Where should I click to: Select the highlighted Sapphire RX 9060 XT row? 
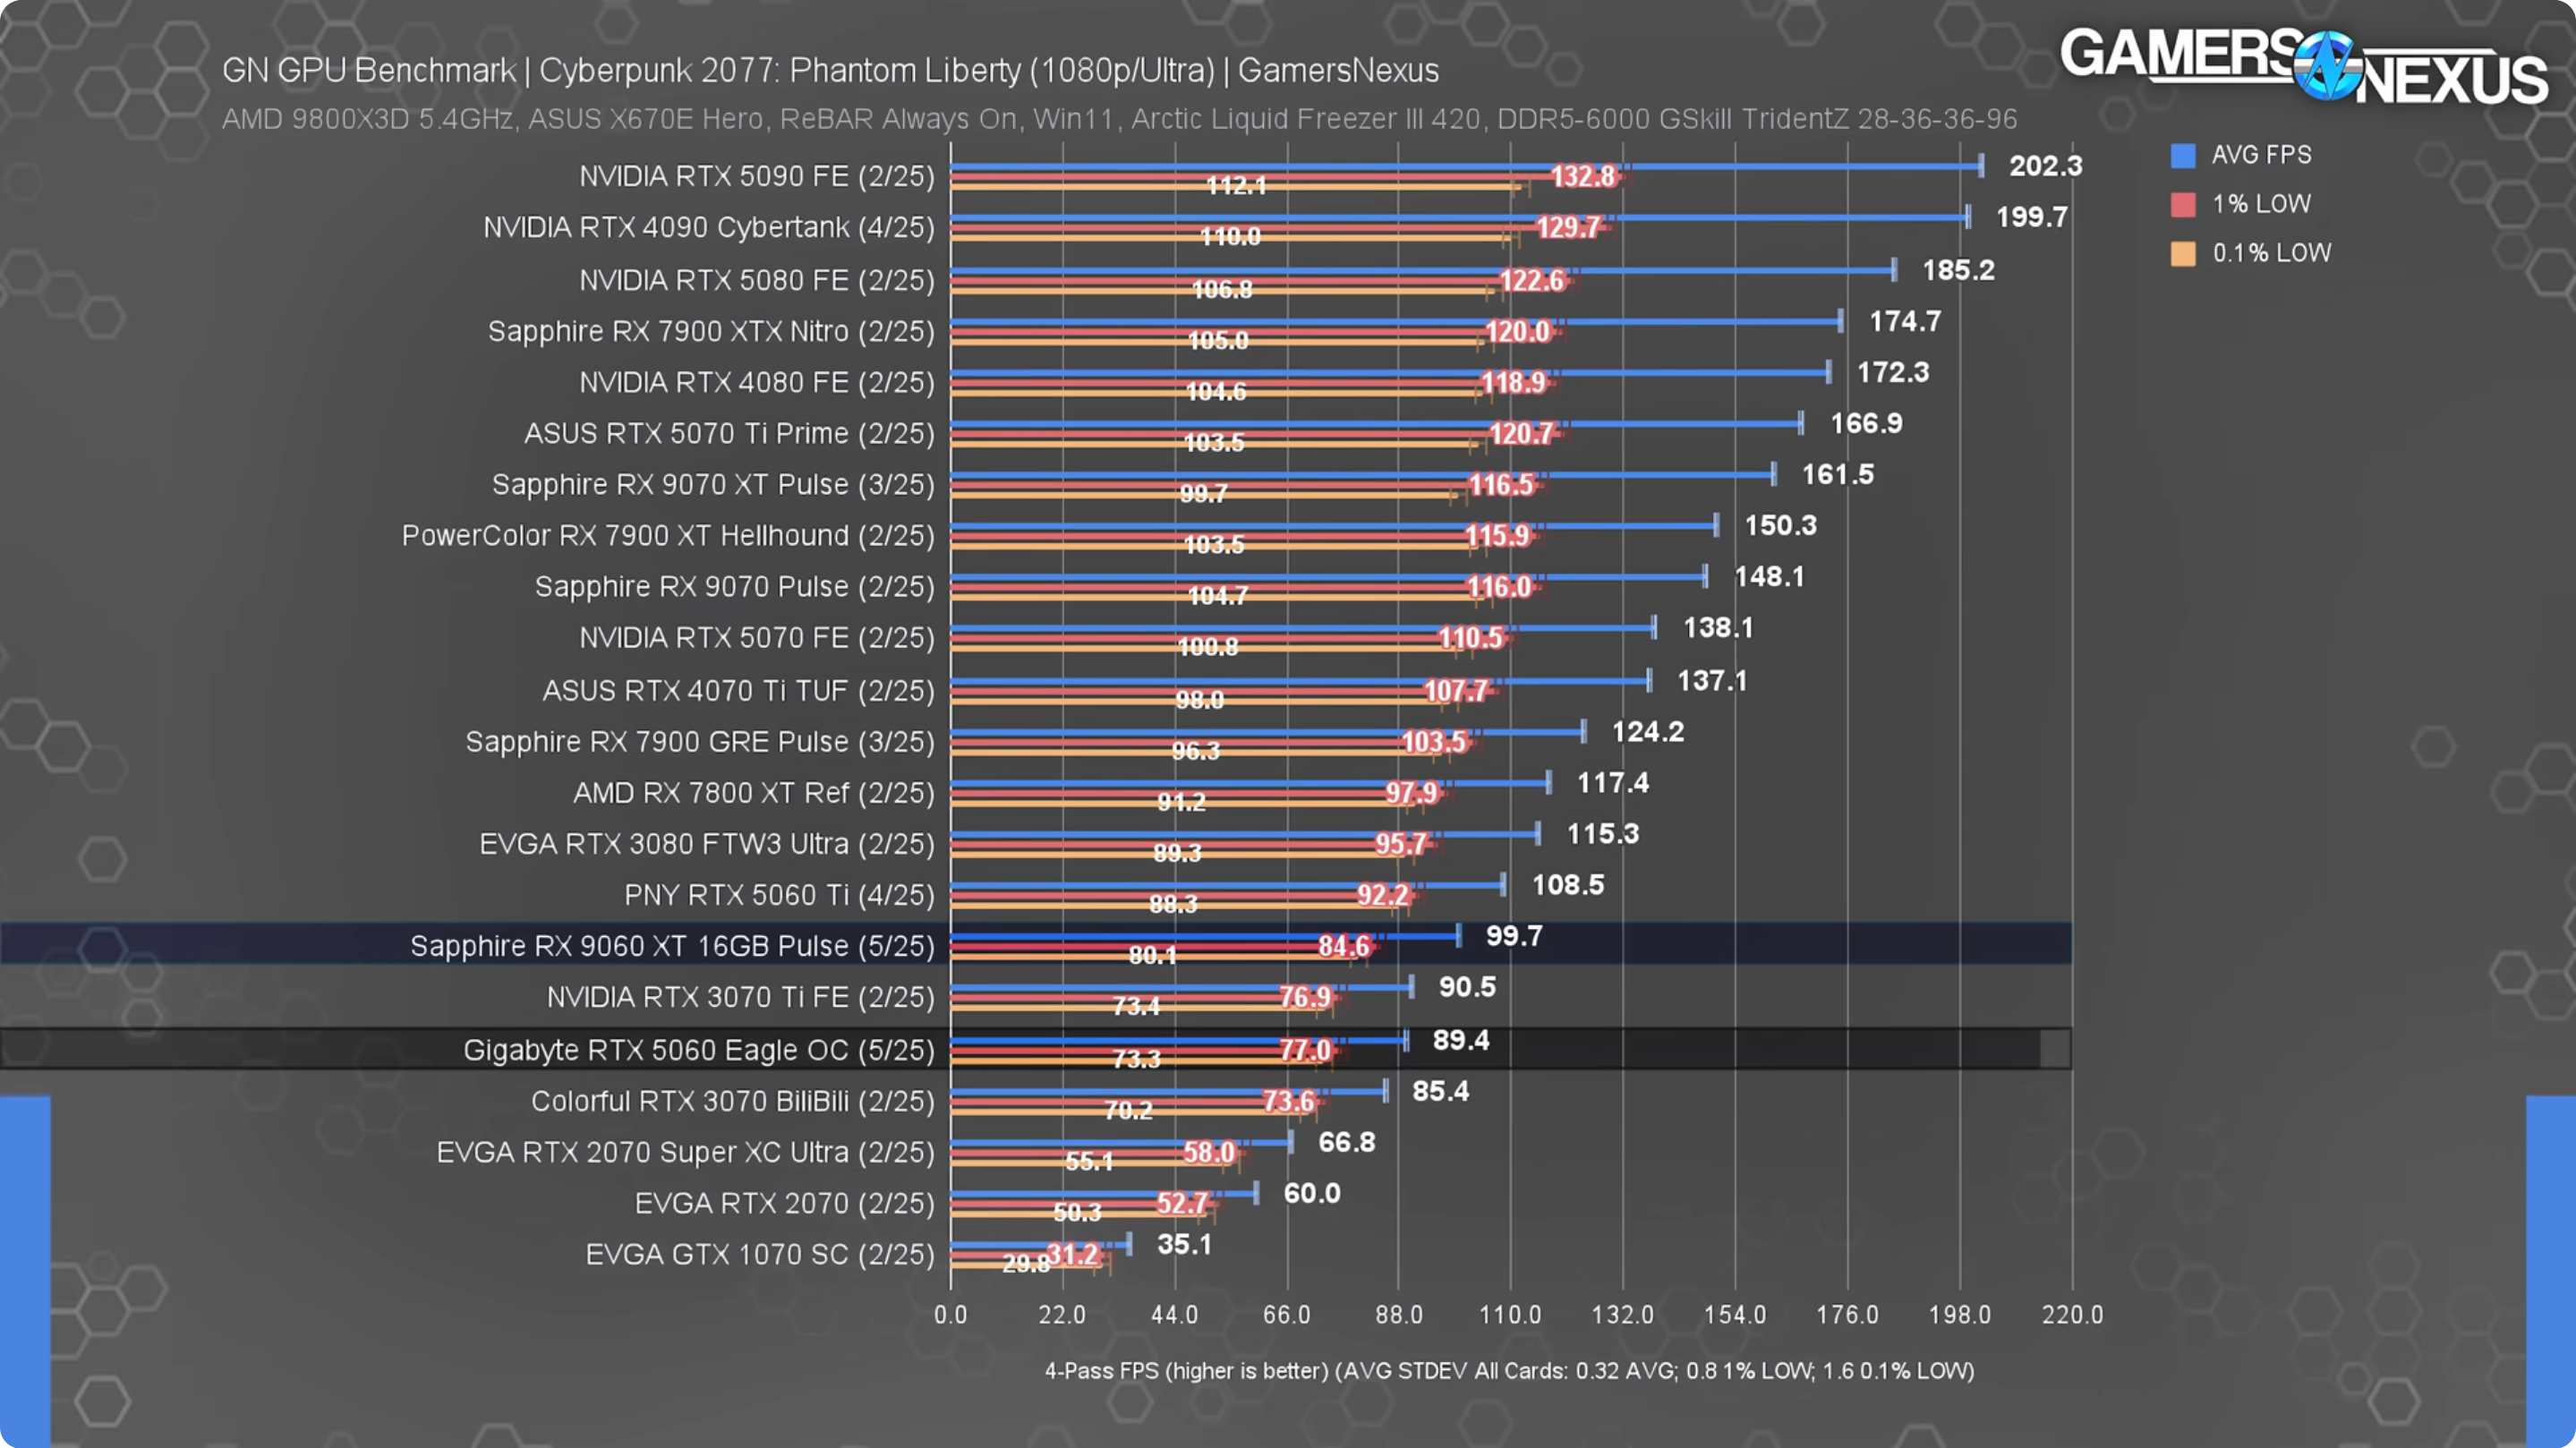(x=672, y=945)
